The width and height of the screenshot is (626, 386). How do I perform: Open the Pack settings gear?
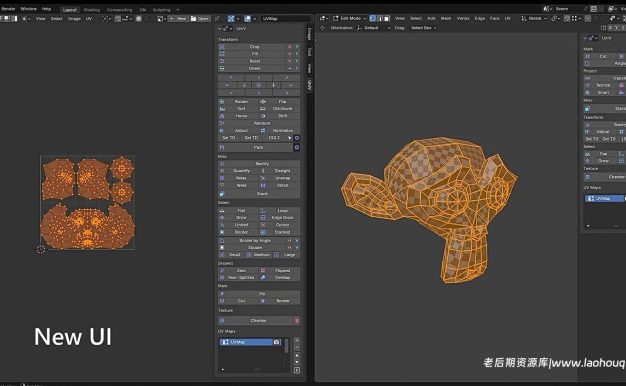click(297, 147)
